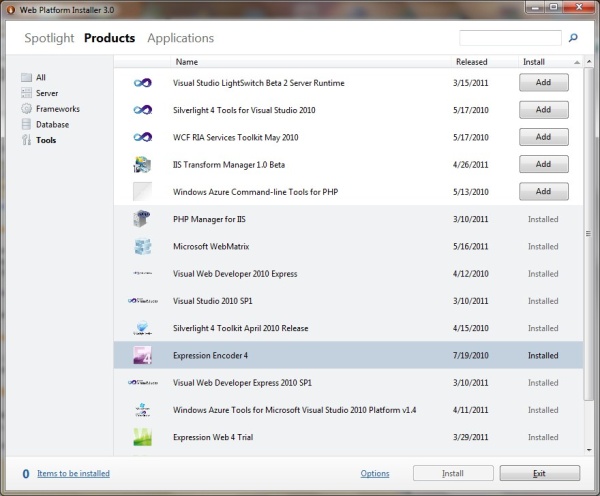Click the 4/26/2011 release date cell

(471, 165)
